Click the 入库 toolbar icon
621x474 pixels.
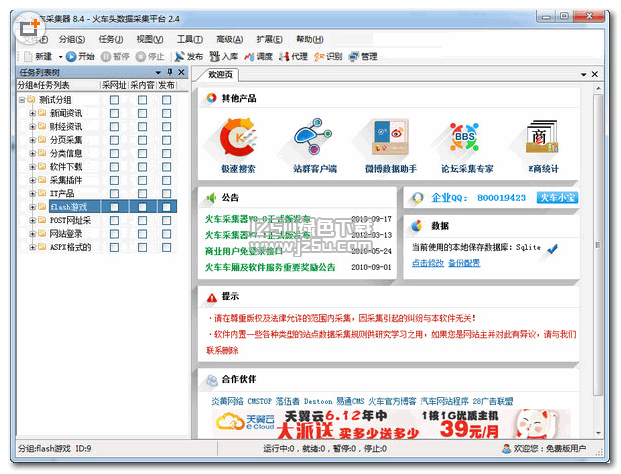(x=215, y=57)
